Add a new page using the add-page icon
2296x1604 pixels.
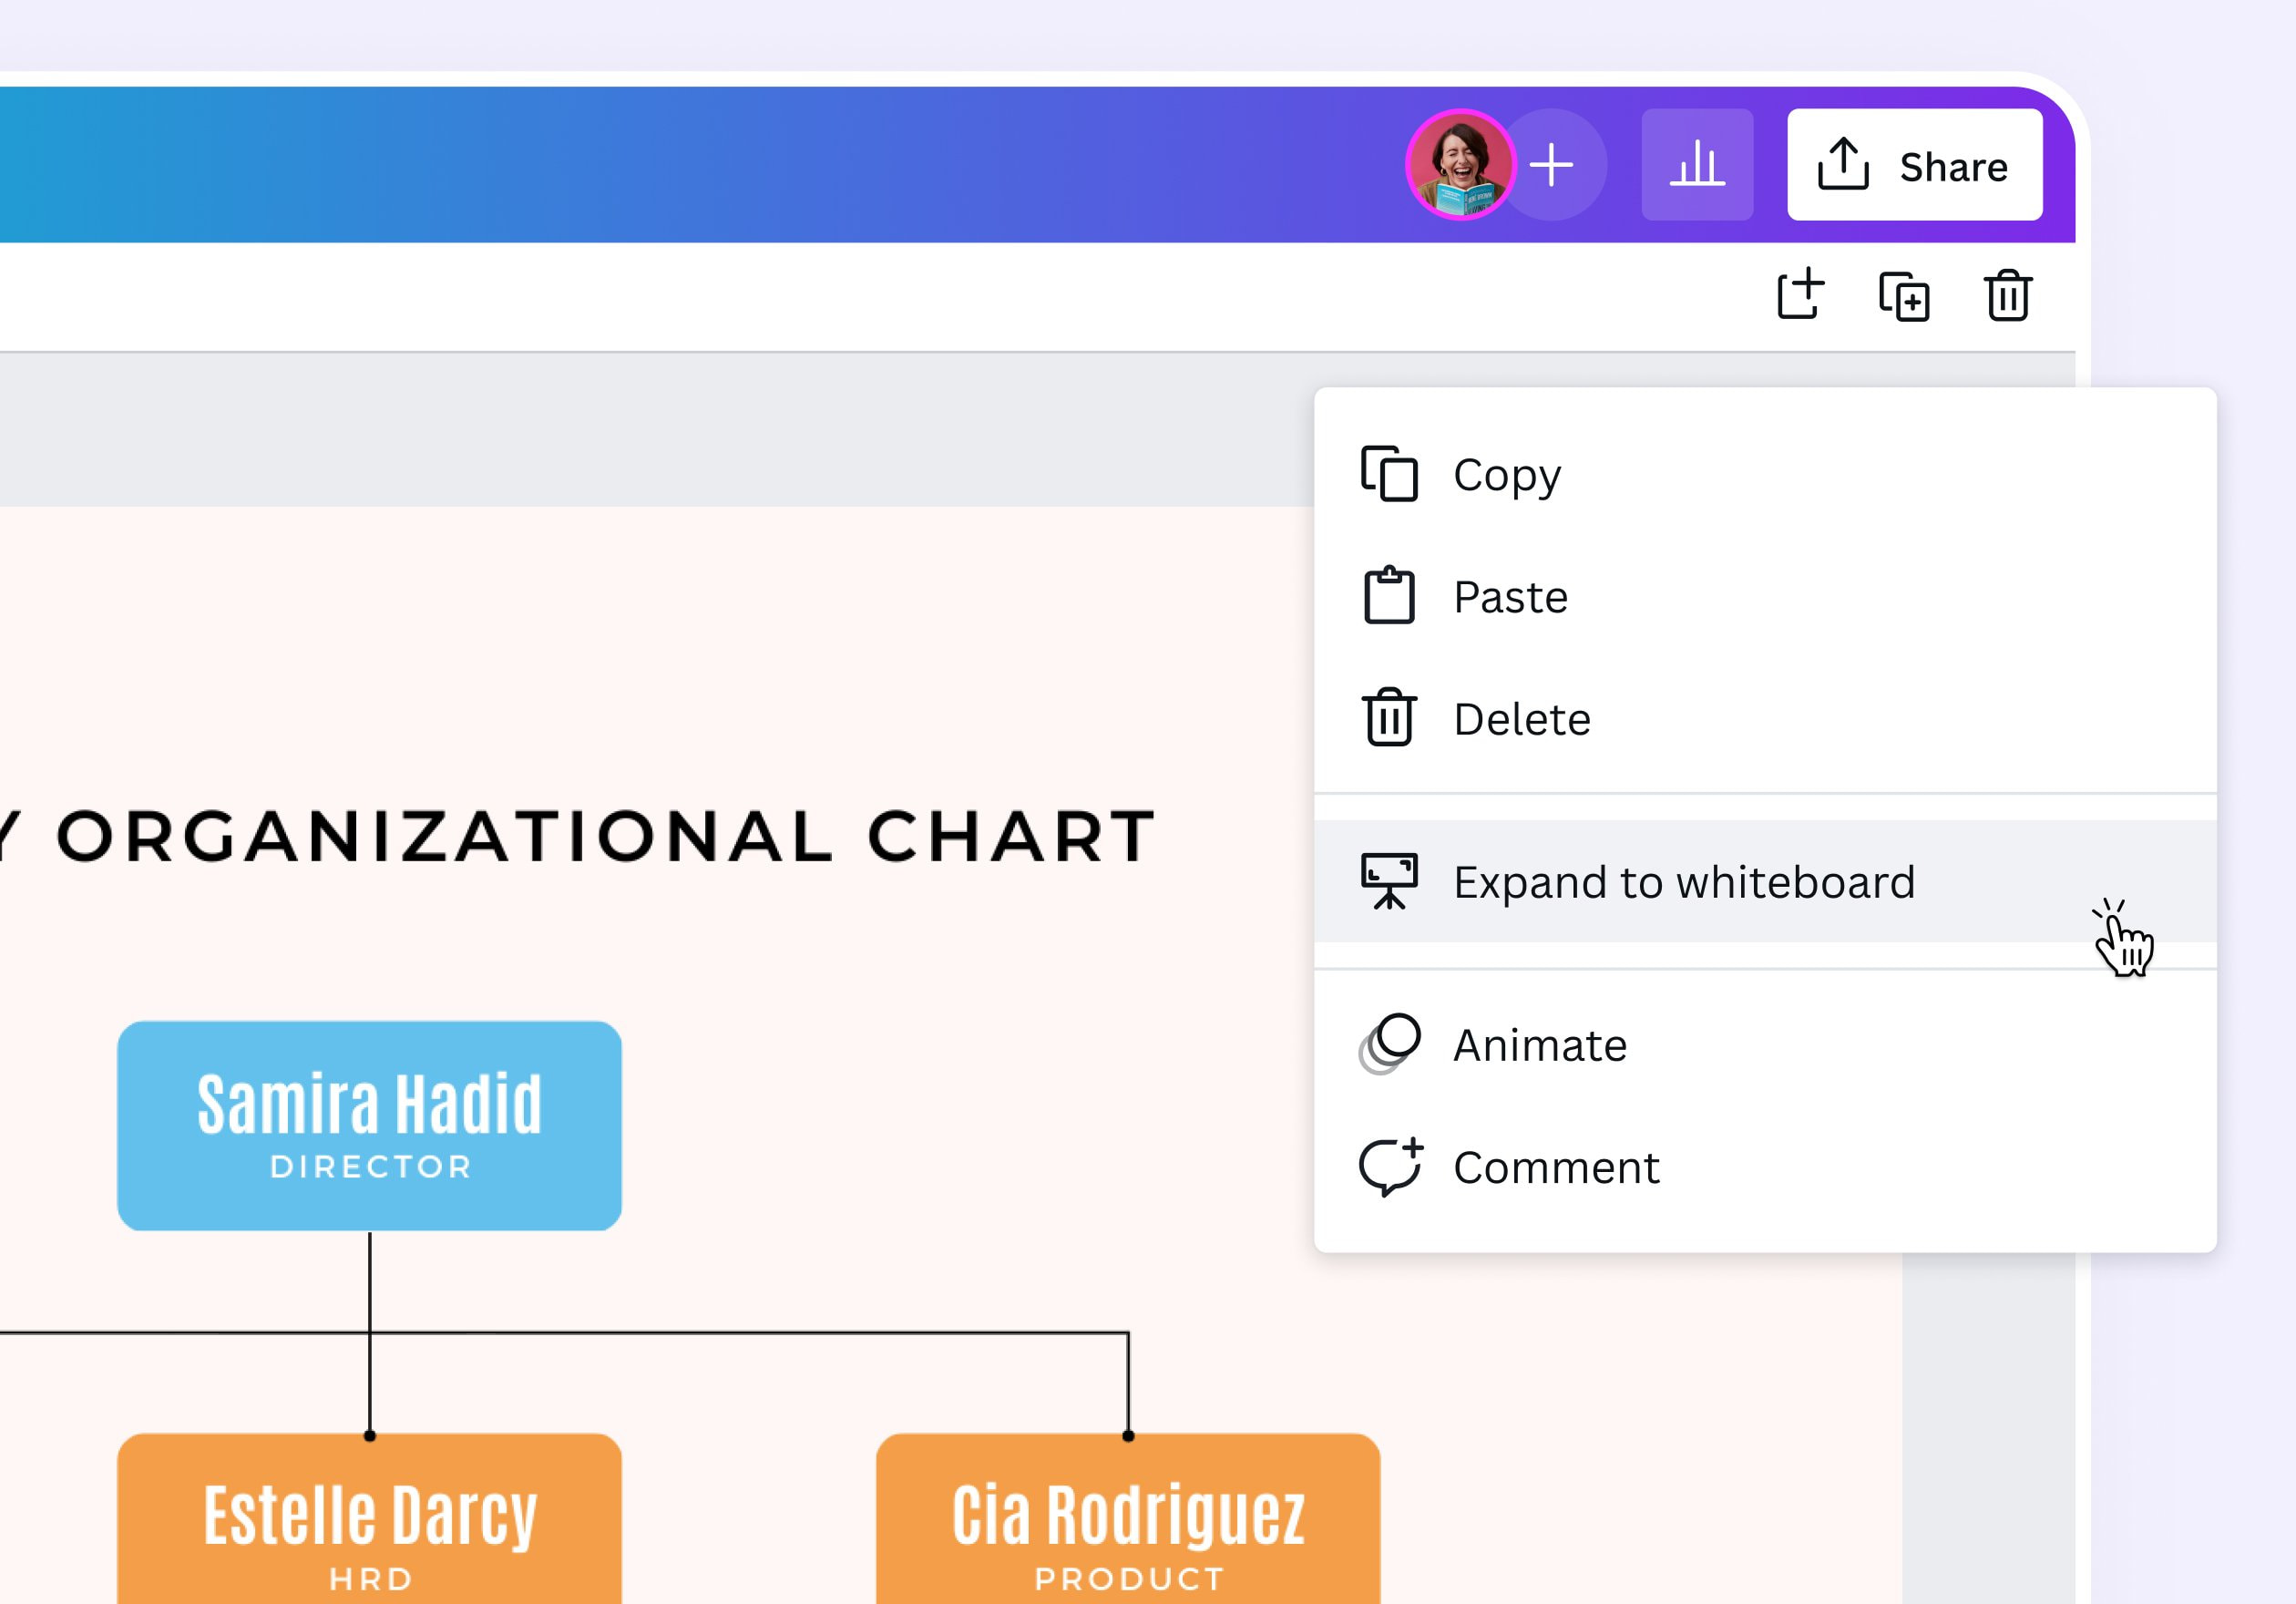pyautogui.click(x=1802, y=295)
